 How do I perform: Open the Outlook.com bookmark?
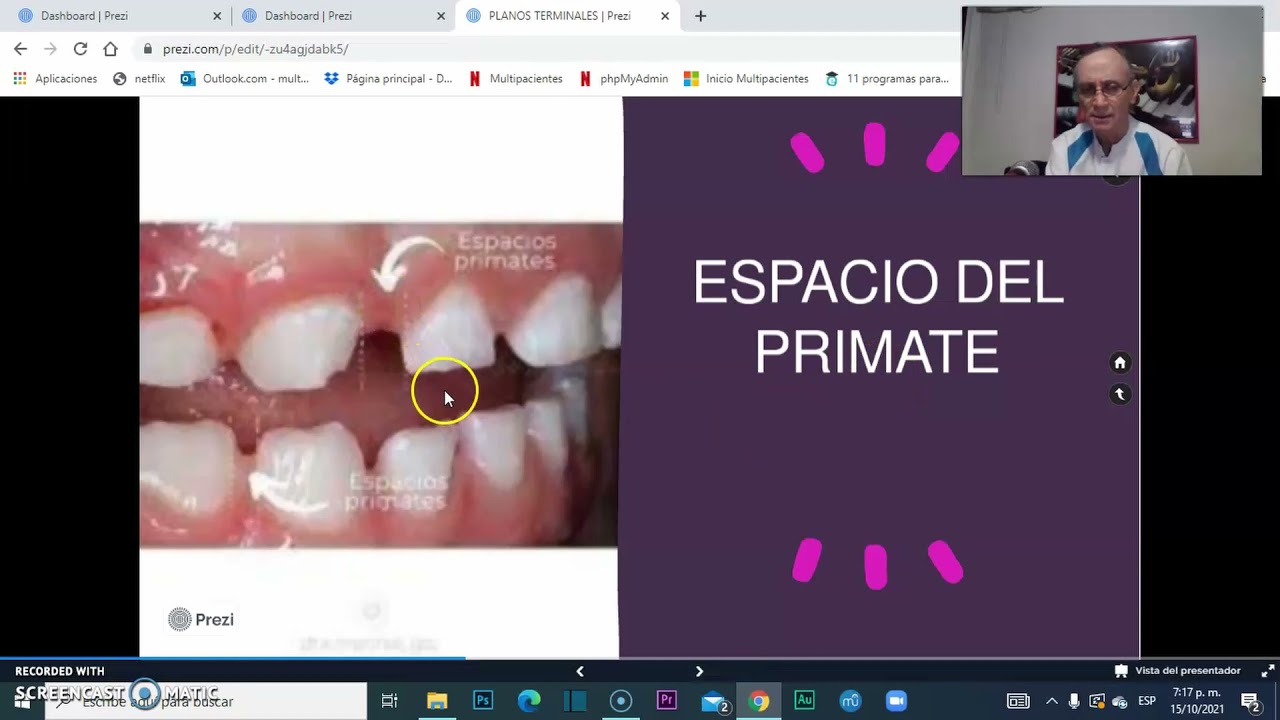tap(245, 78)
